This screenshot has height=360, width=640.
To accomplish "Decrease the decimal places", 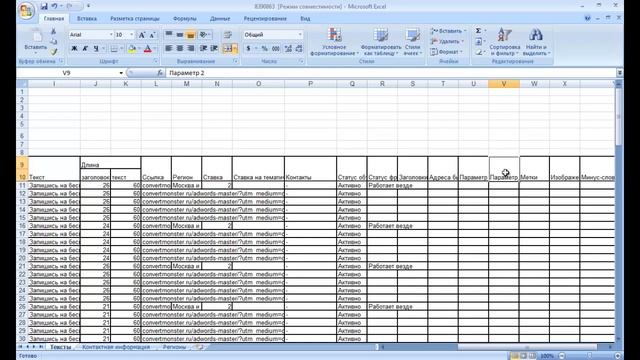I will (x=299, y=49).
